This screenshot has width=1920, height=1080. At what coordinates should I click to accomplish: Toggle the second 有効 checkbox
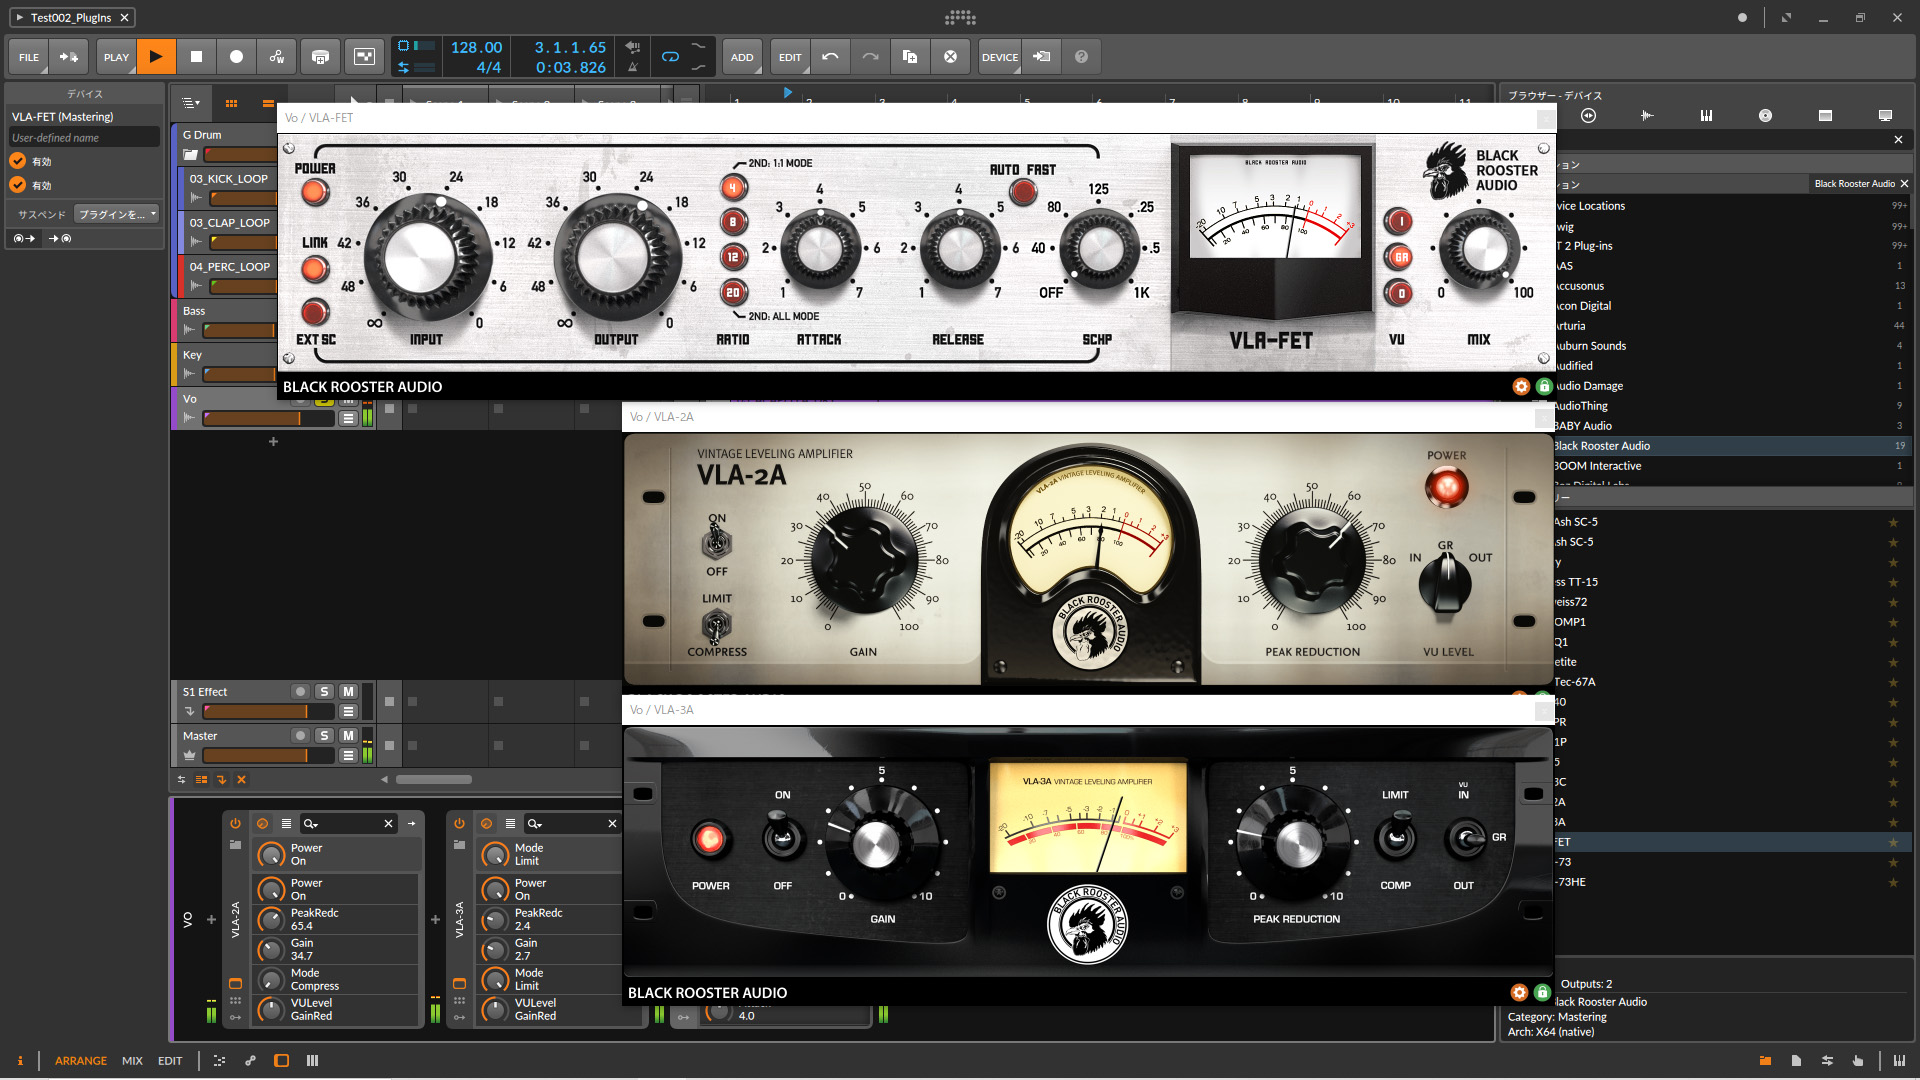(x=18, y=185)
